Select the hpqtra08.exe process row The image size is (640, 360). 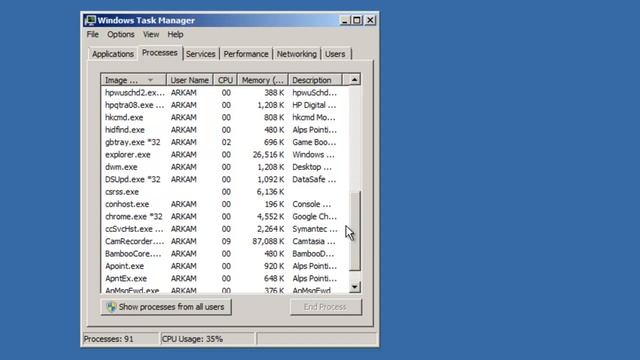(x=224, y=105)
